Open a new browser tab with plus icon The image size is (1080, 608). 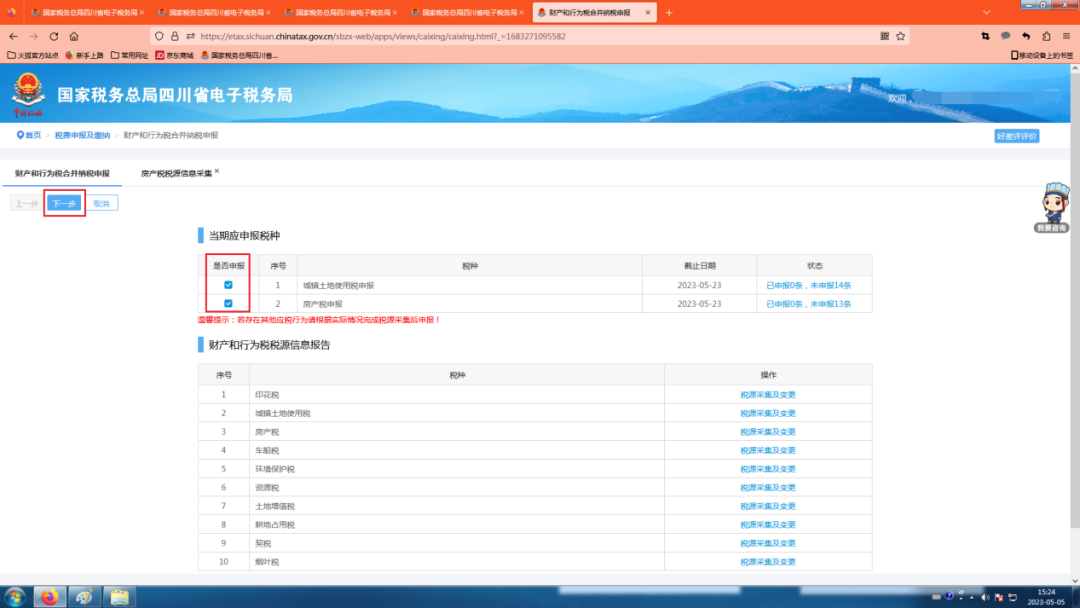(669, 12)
